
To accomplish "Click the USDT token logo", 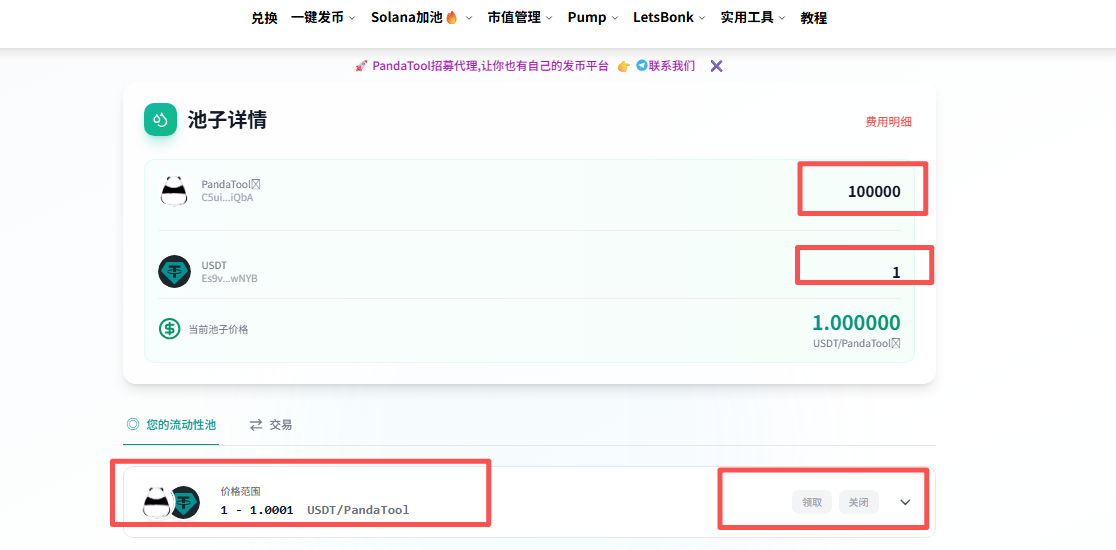I will tap(174, 272).
